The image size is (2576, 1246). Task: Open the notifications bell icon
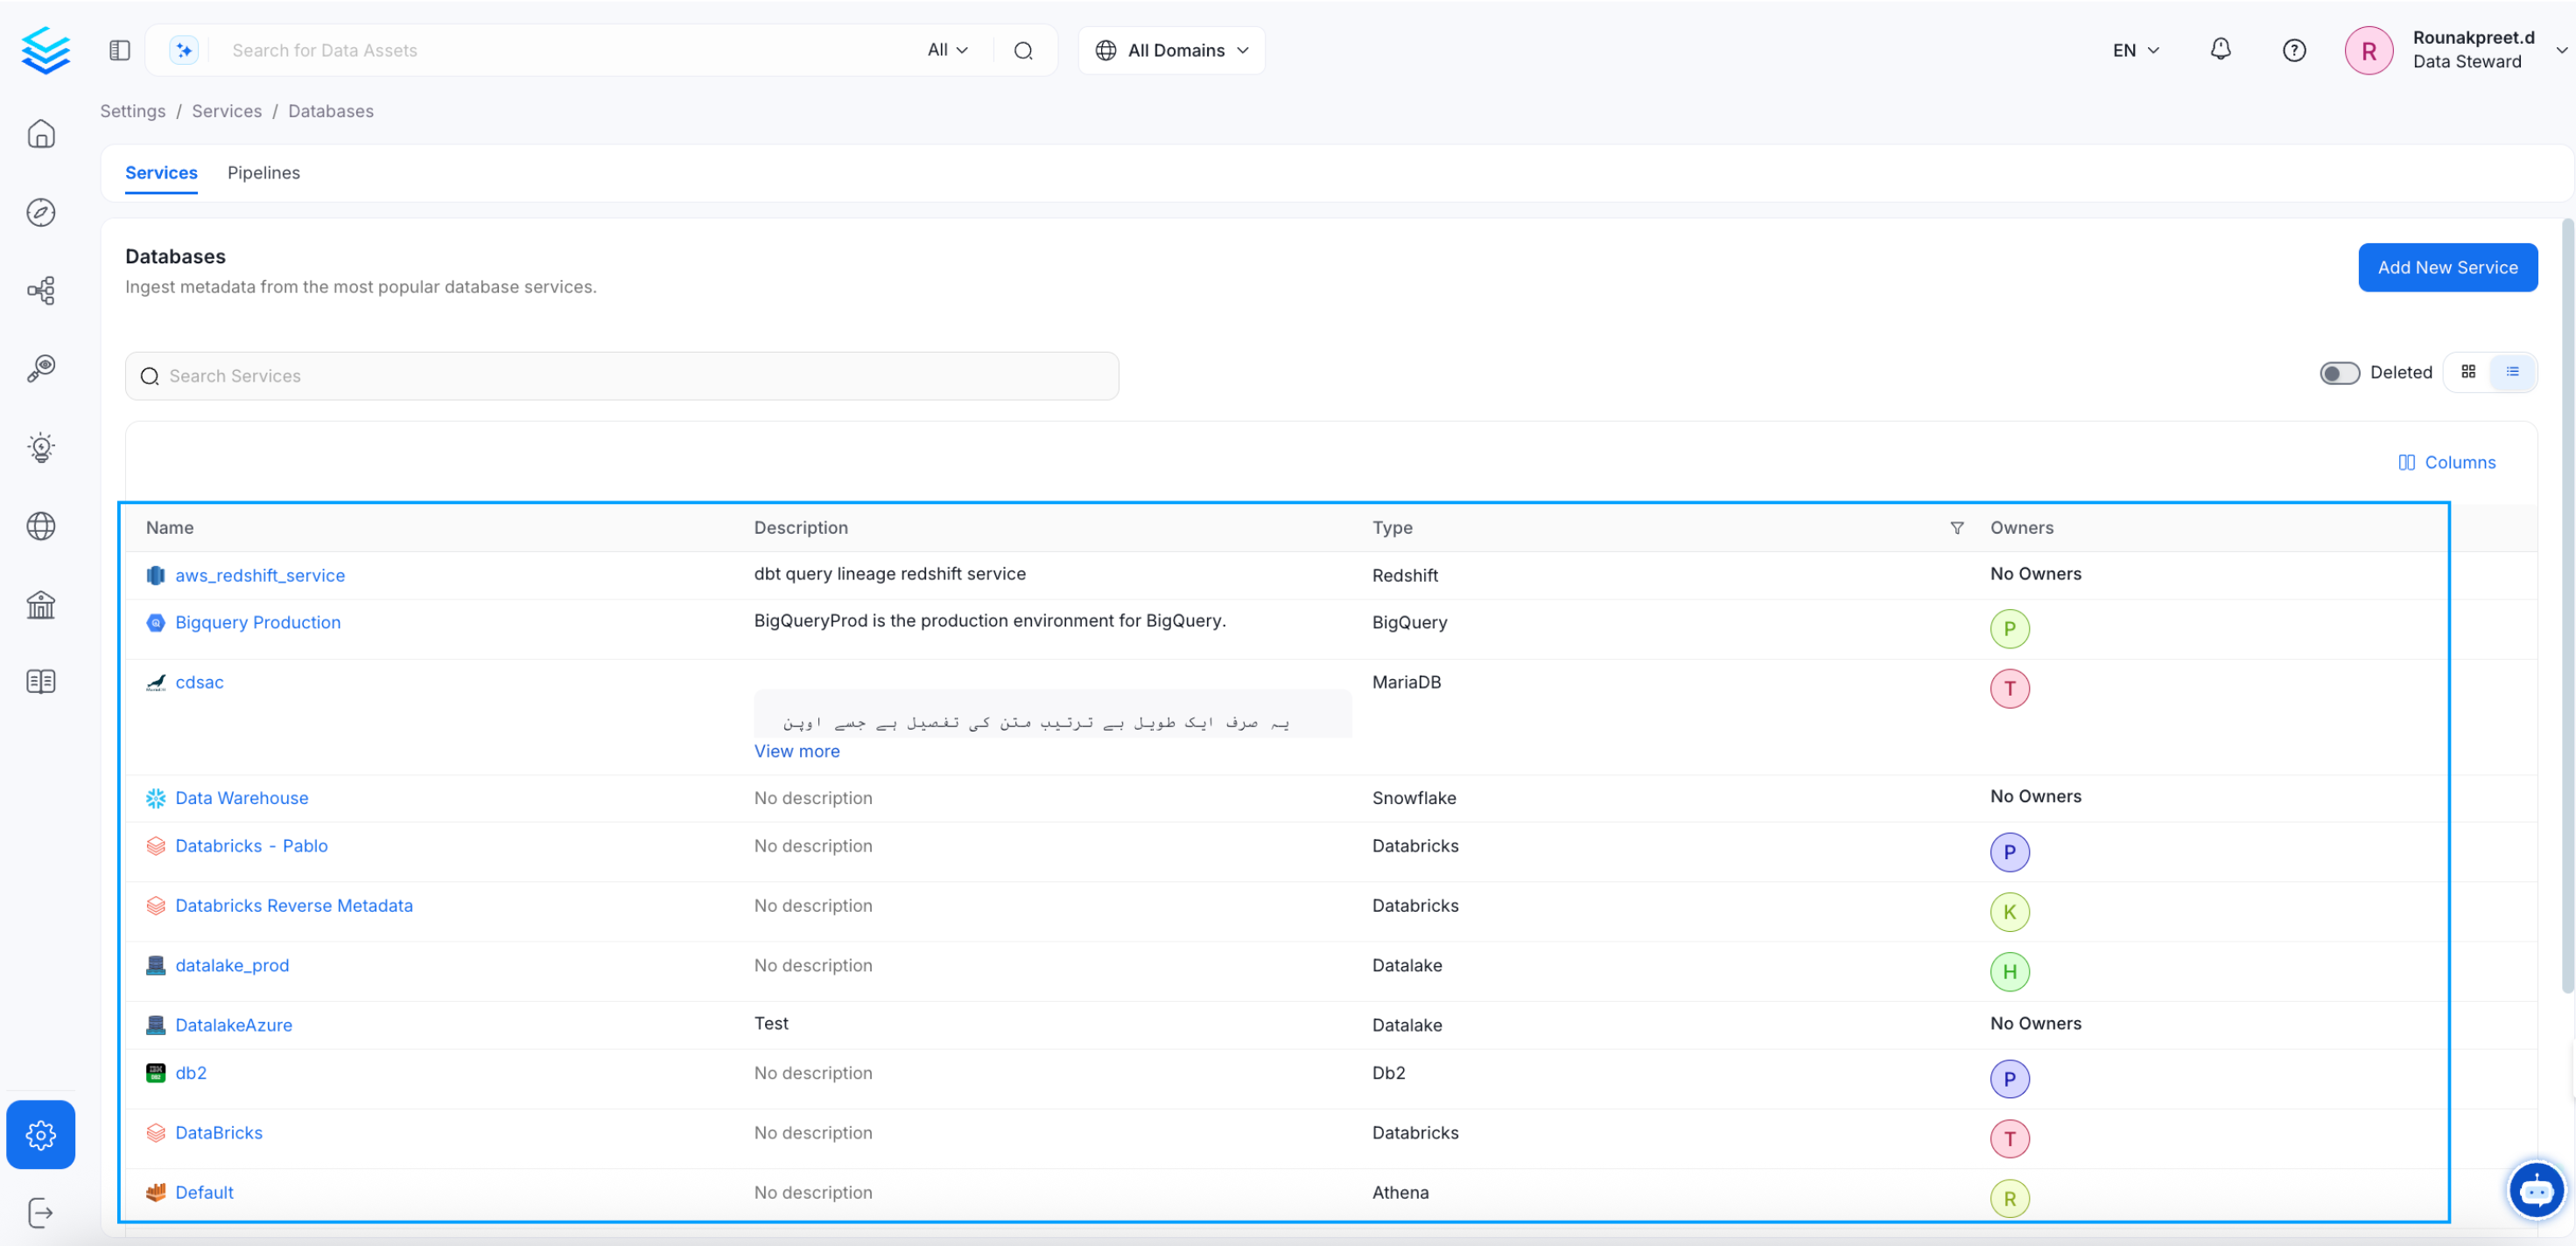2220,50
